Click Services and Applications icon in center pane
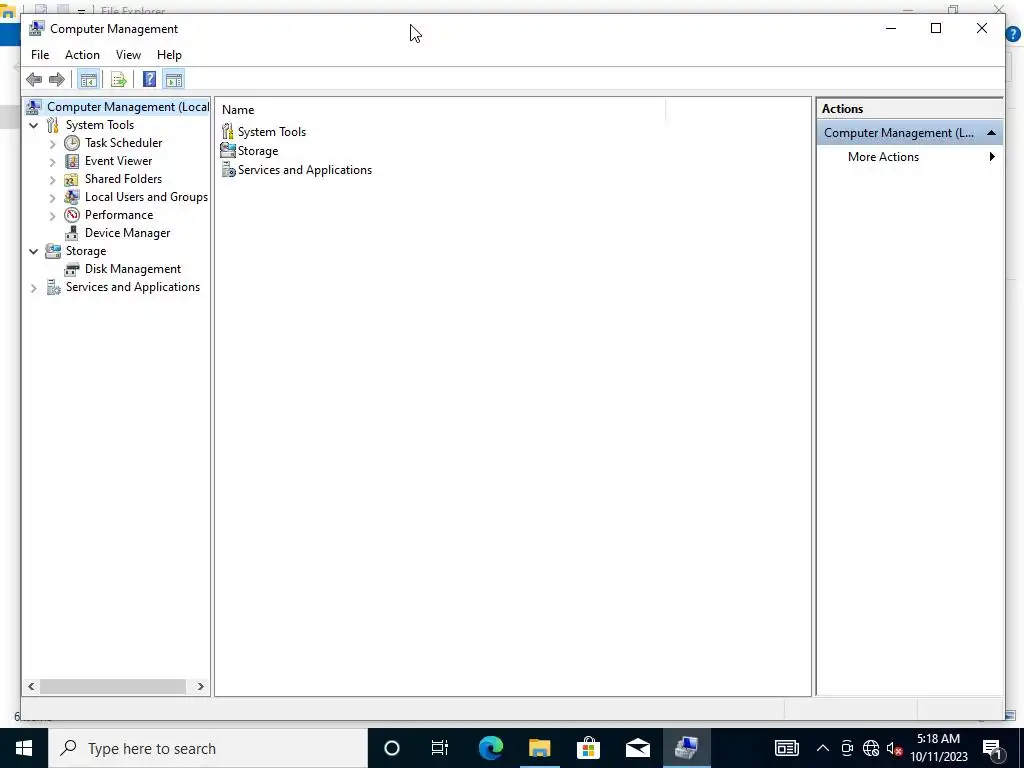 point(228,170)
